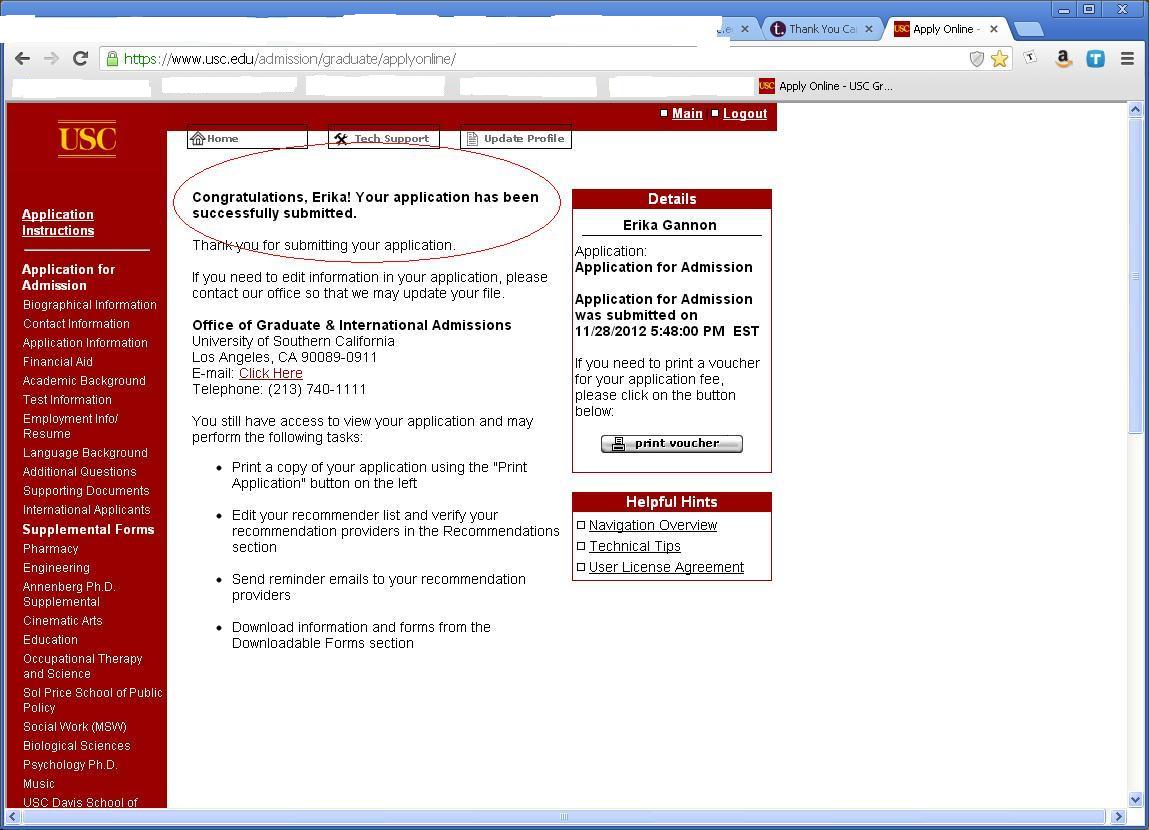Click the blue T extension icon

pos(1095,59)
